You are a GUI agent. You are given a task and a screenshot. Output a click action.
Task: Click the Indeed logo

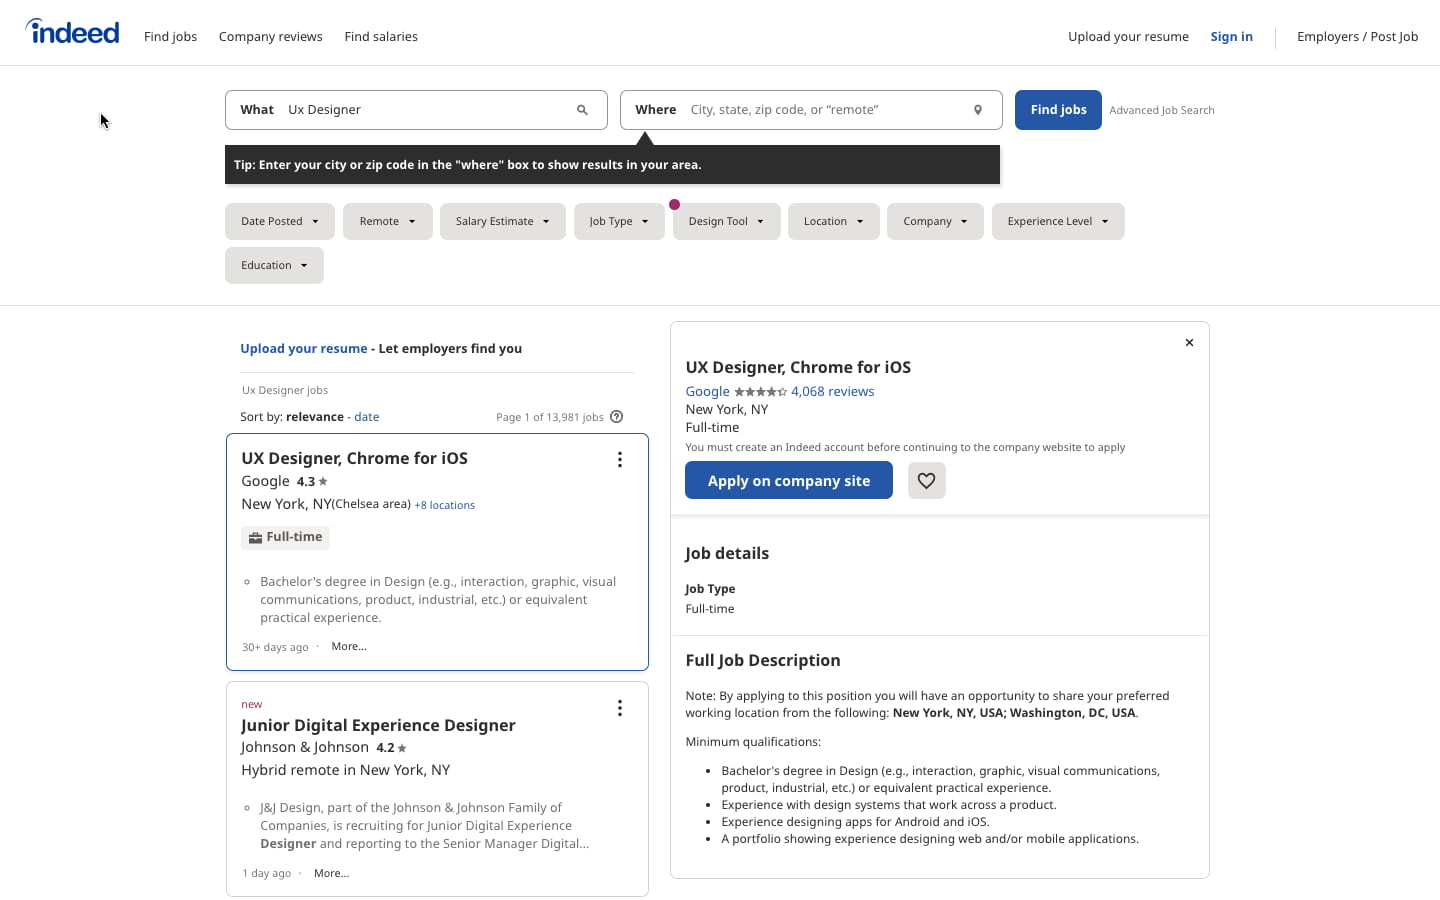[x=71, y=31]
